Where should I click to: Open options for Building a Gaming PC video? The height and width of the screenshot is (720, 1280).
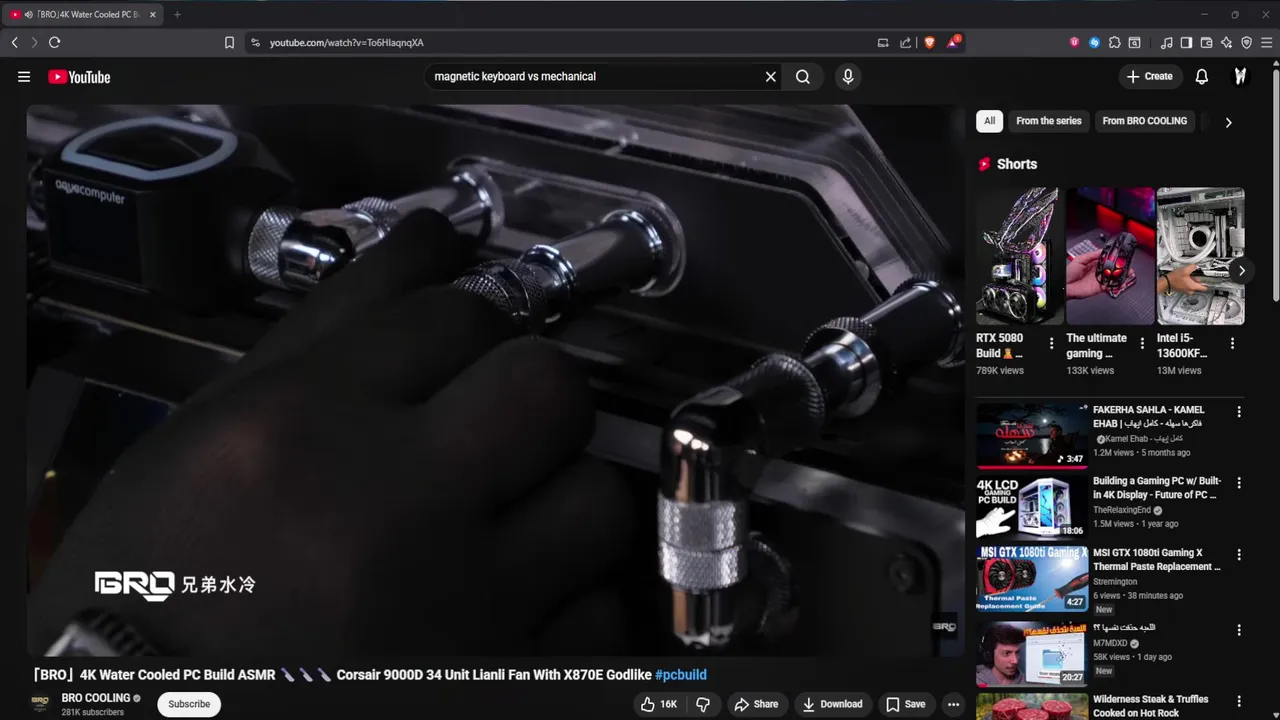(x=1239, y=483)
